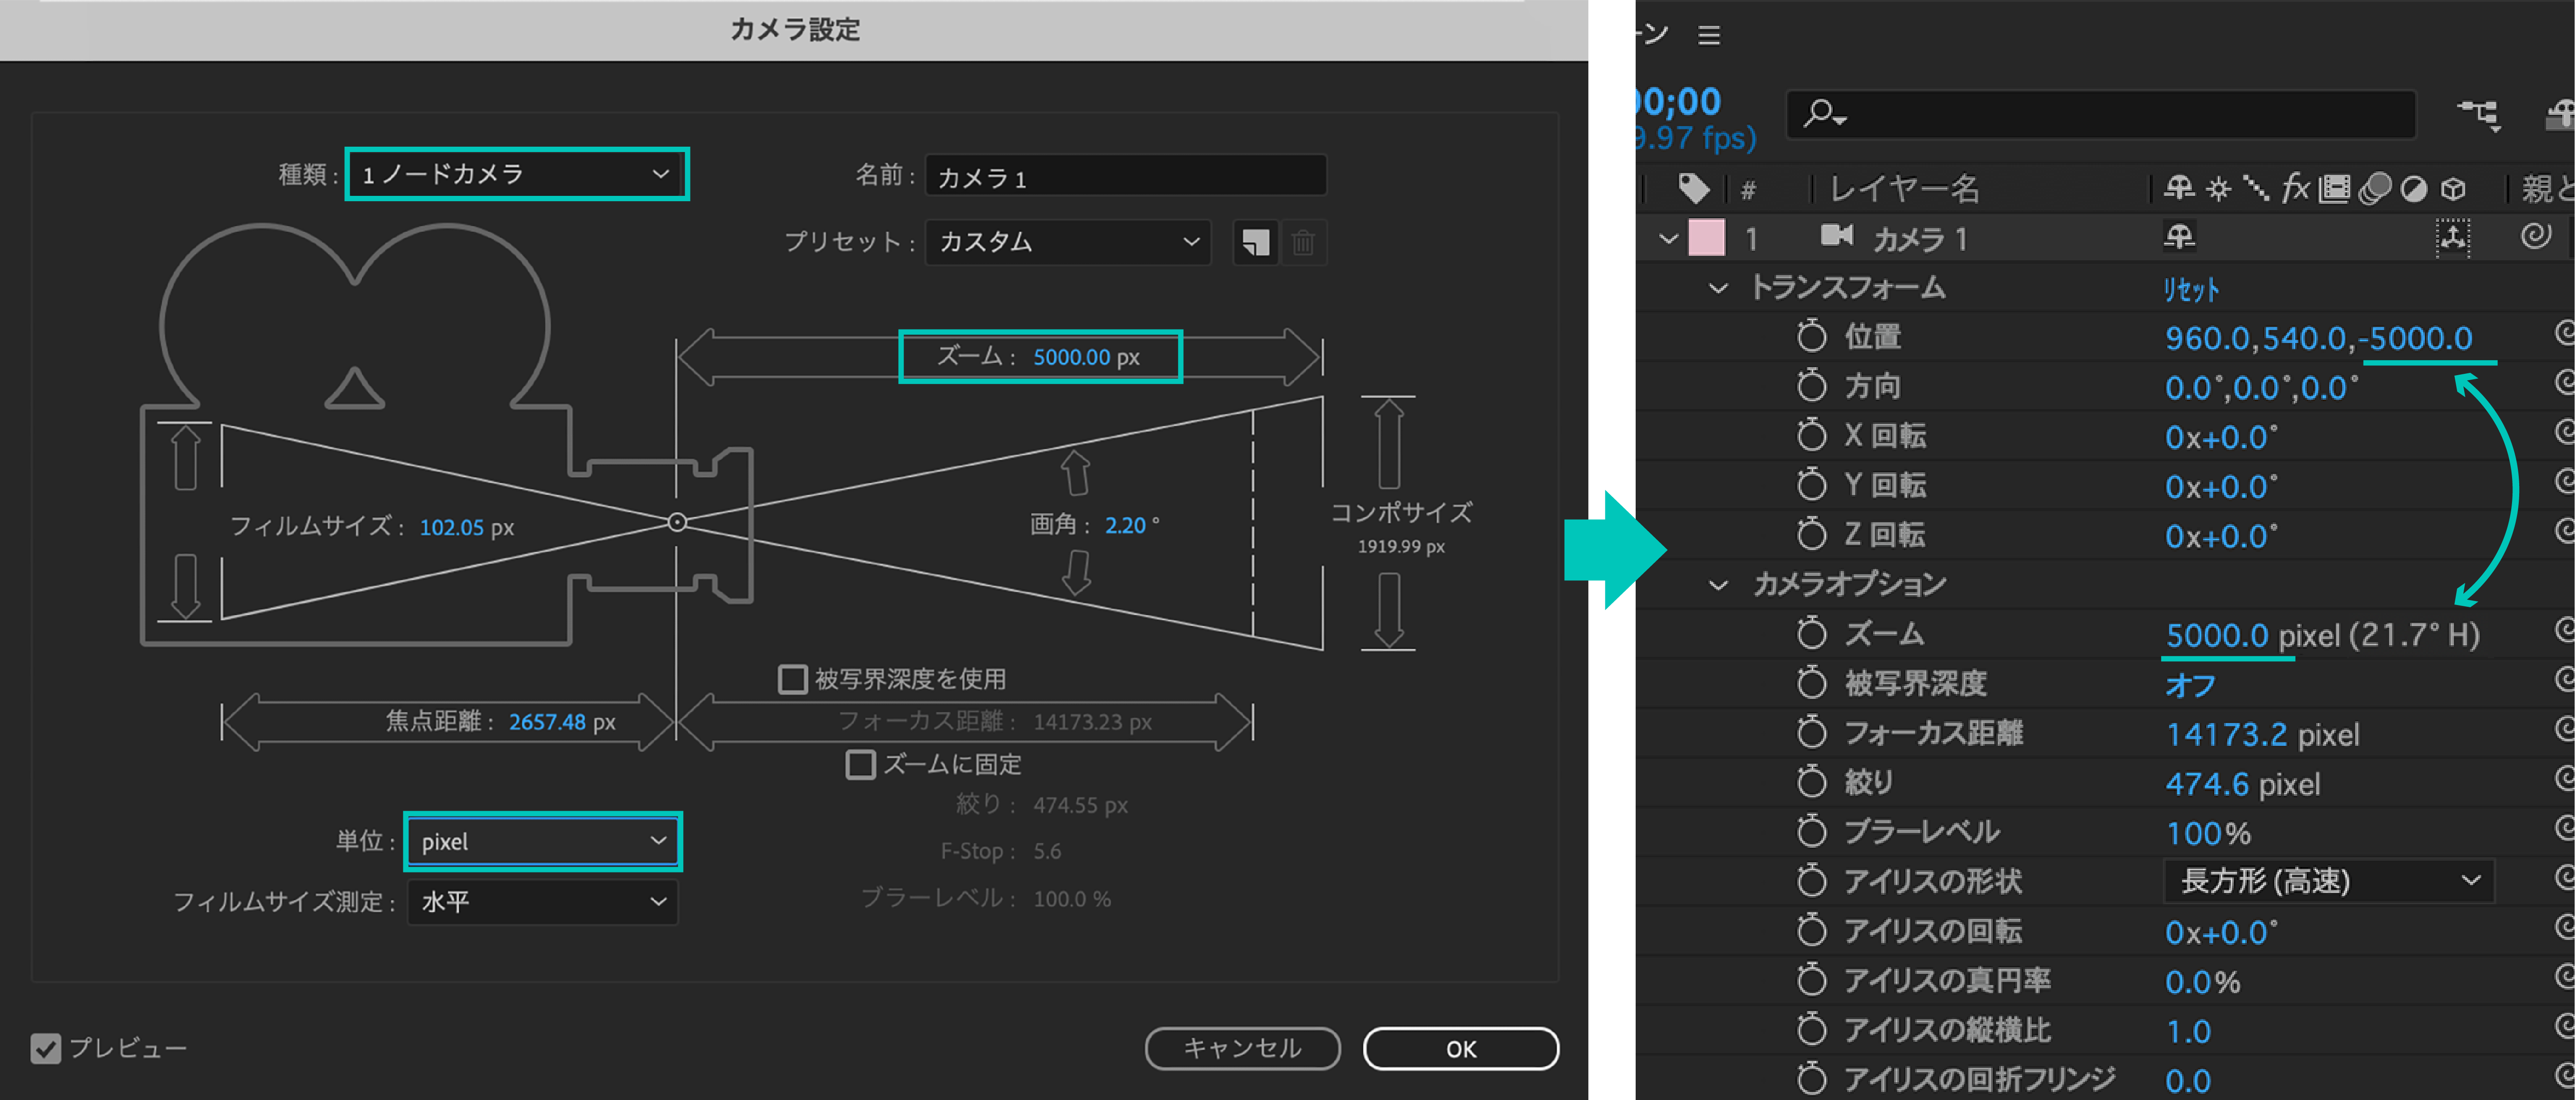Click the quality slash column header icon
The height and width of the screenshot is (1100, 2576).
coord(2256,188)
